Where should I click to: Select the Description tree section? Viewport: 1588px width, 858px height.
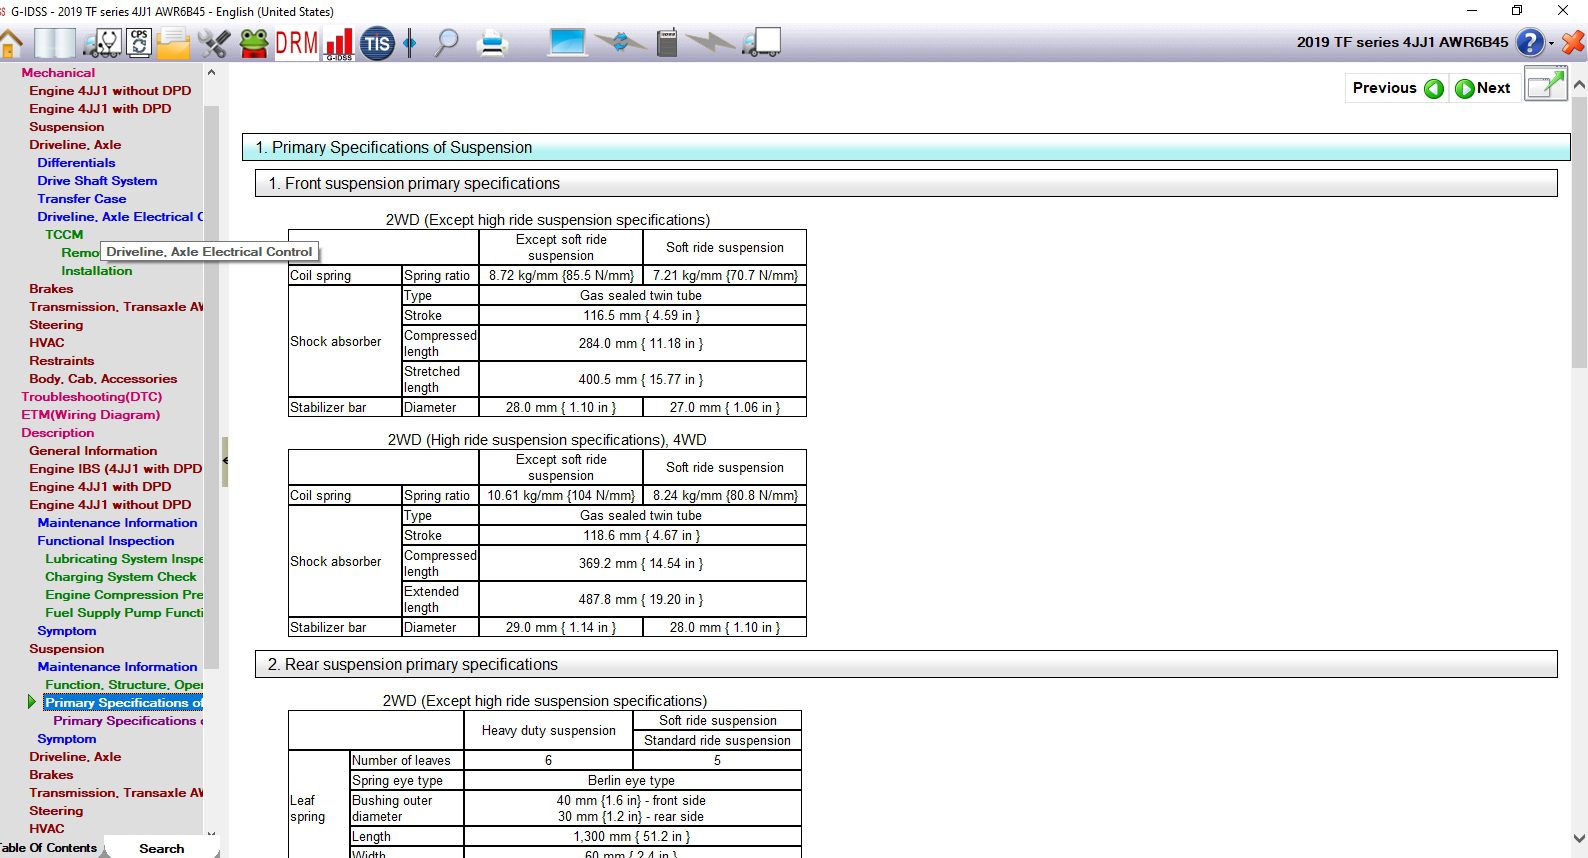[58, 432]
